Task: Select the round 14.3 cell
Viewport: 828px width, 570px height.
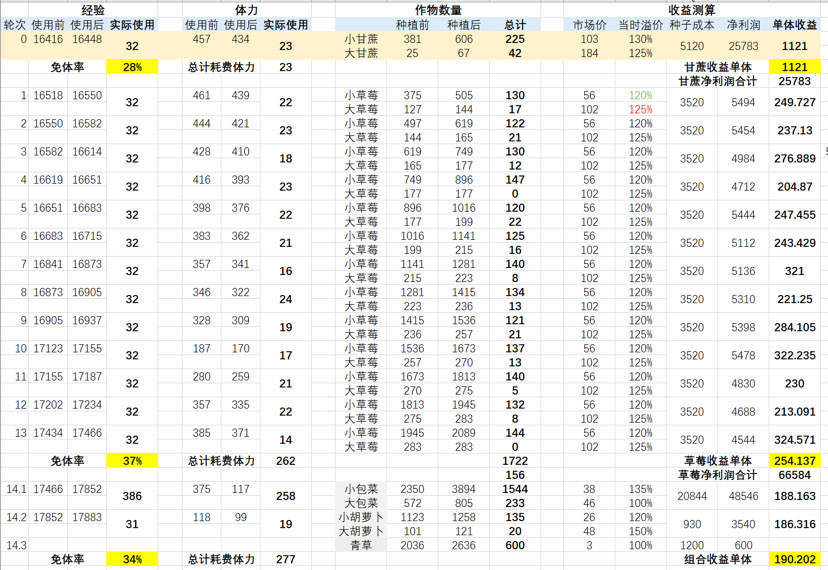Action: pyautogui.click(x=16, y=545)
